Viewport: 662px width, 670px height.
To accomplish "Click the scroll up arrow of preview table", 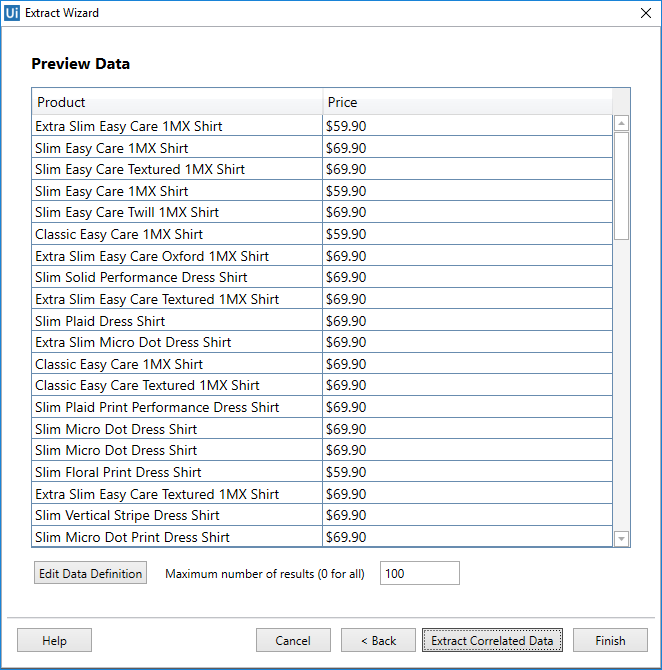I will [x=621, y=124].
